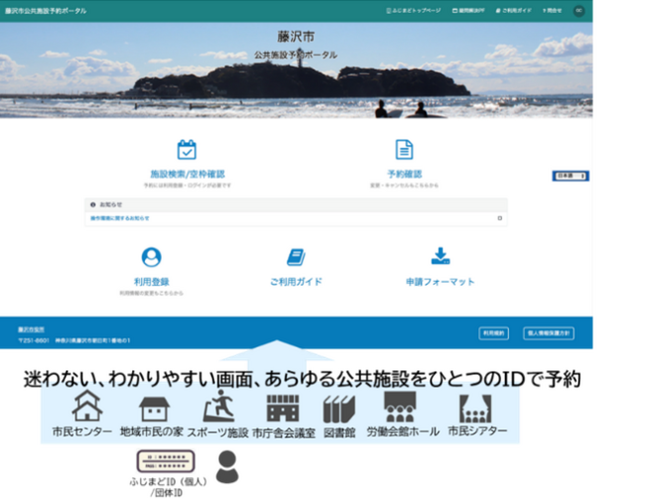Viewport: 650px width, 504px height.
Task: Click the 予約確認 link text
Action: coord(404,174)
